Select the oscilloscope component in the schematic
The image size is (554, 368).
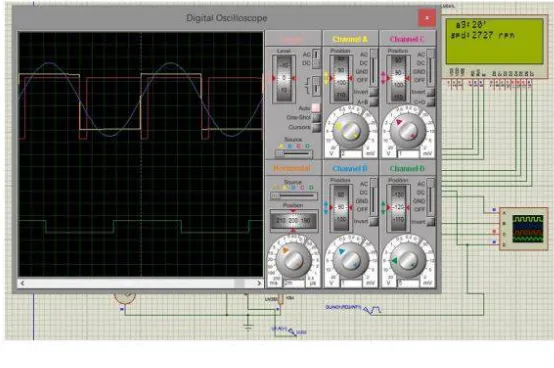tap(524, 229)
